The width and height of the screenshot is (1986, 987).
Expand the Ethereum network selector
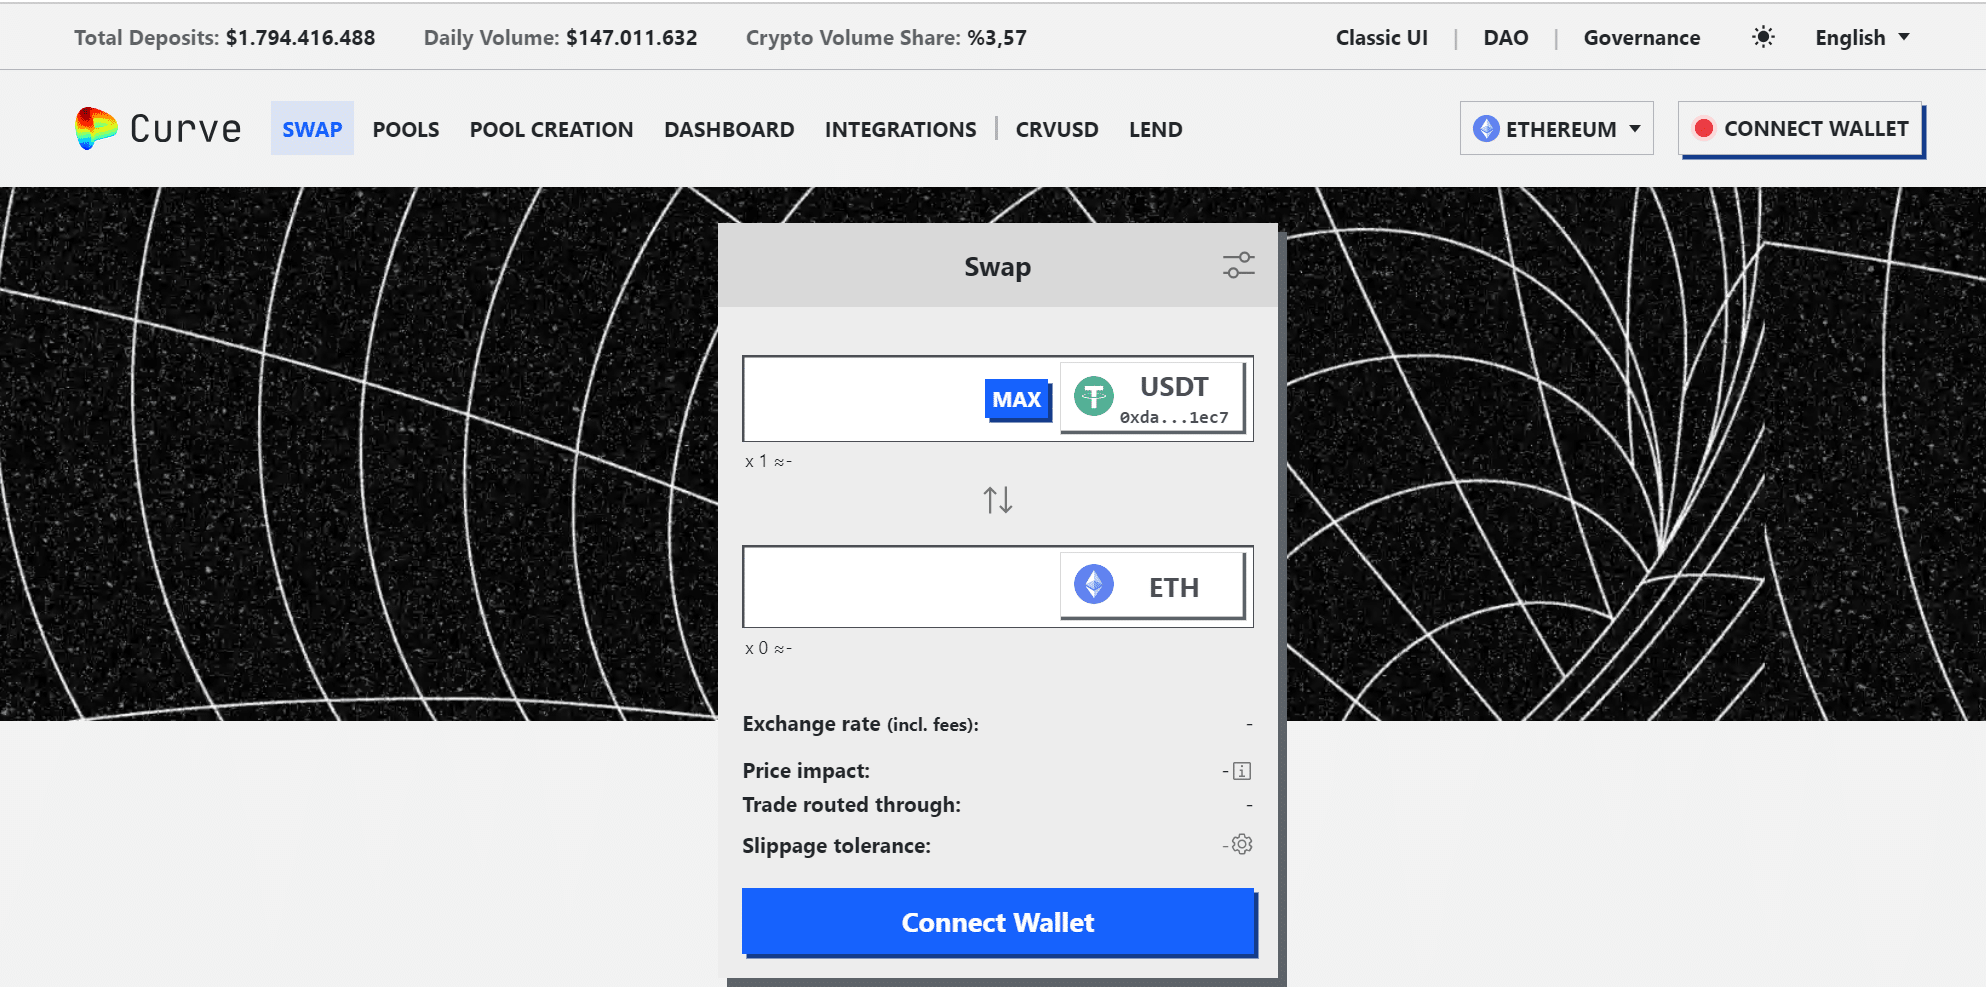(x=1556, y=128)
